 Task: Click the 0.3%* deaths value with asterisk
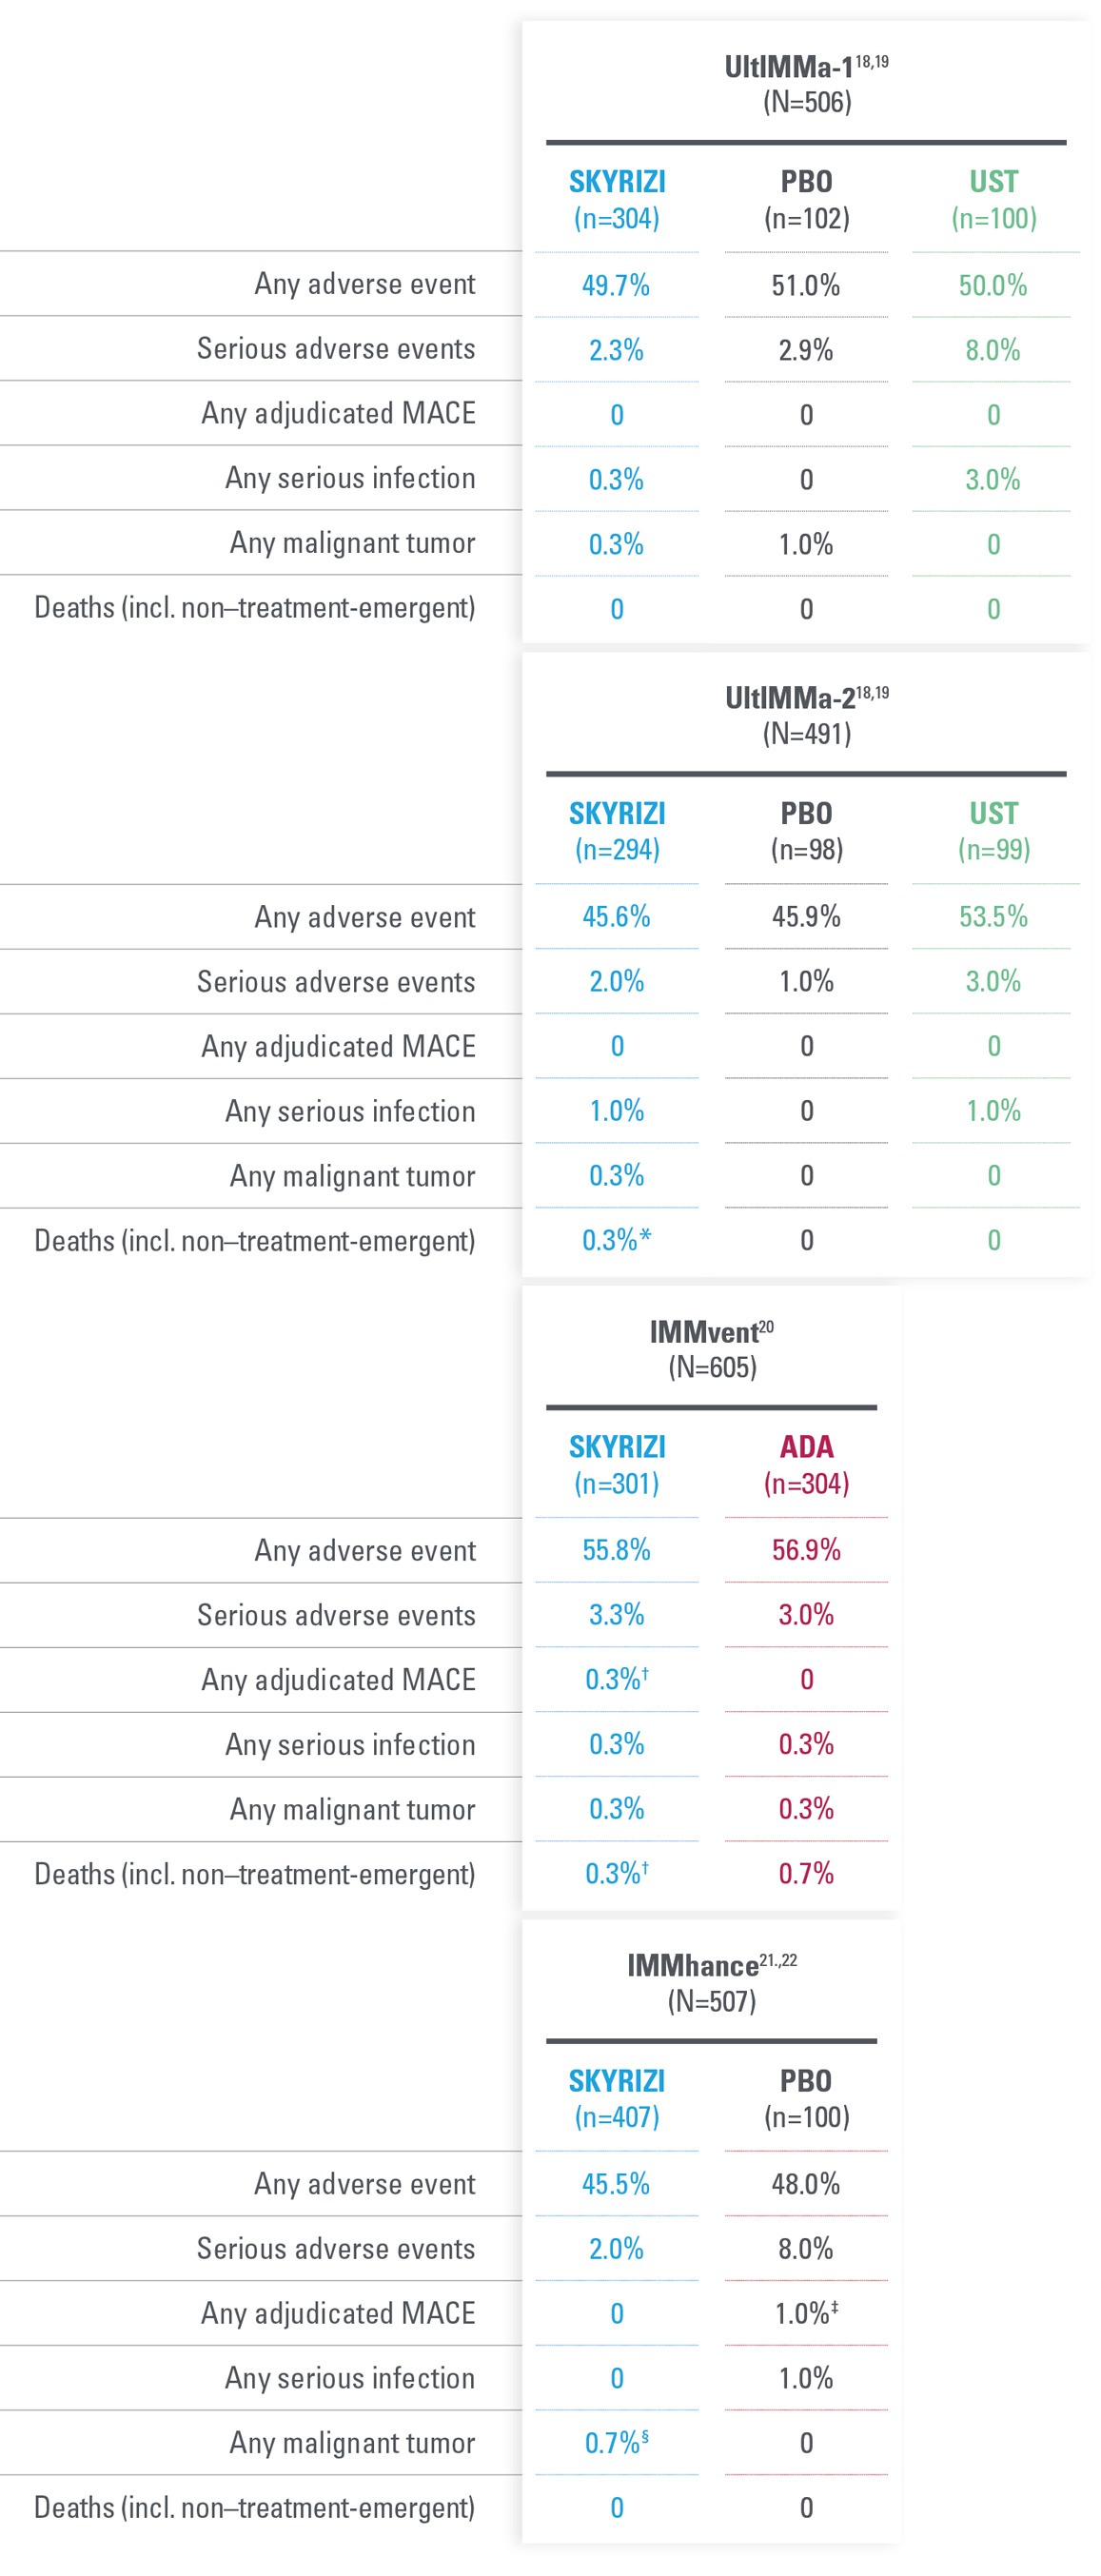[x=616, y=1241]
